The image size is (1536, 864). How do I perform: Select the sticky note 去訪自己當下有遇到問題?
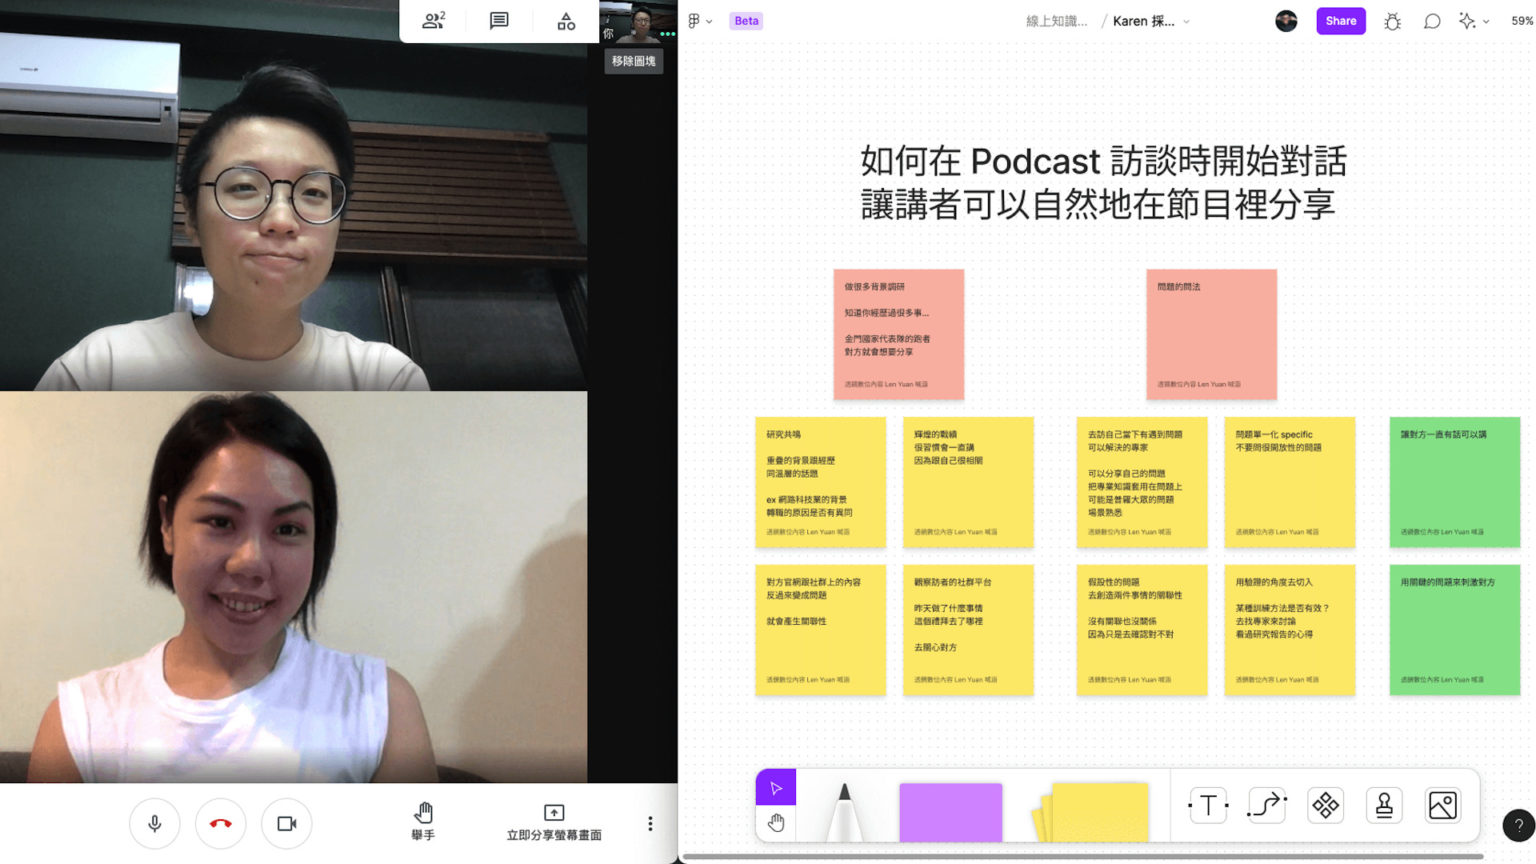[1142, 482]
